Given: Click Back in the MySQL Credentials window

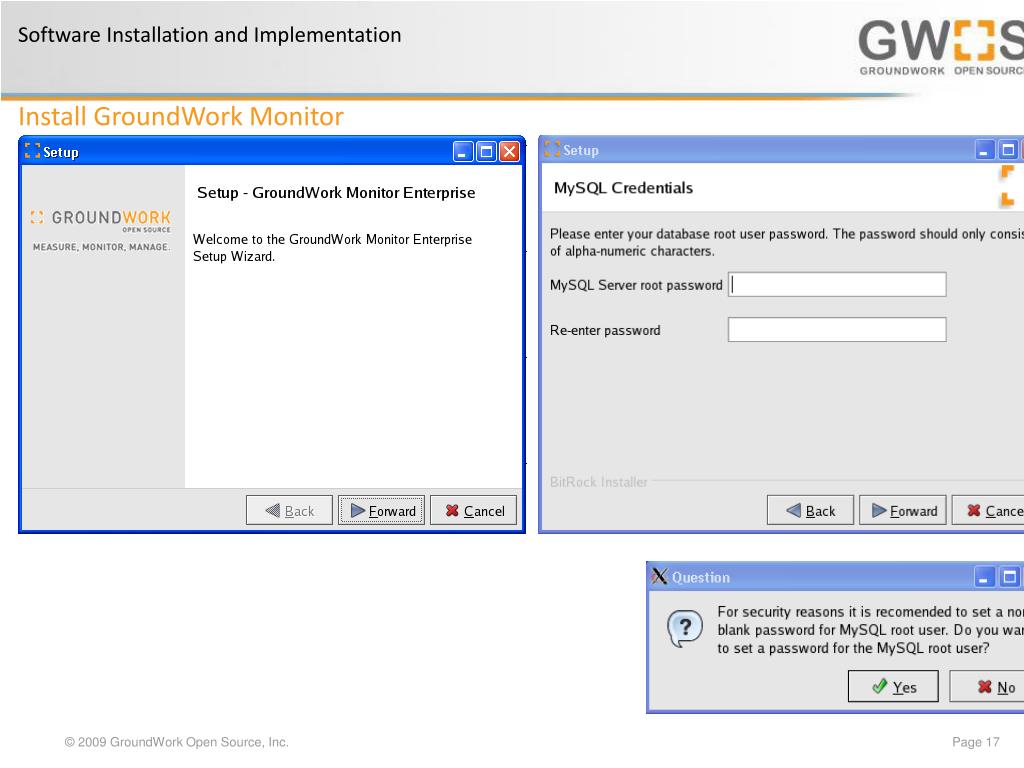Looking at the screenshot, I should tap(810, 510).
